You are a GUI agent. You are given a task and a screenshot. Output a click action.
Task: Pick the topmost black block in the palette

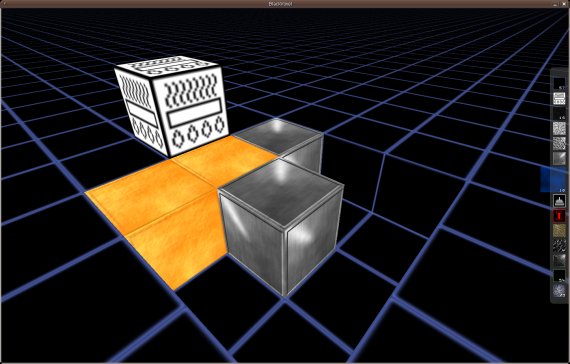(x=559, y=84)
